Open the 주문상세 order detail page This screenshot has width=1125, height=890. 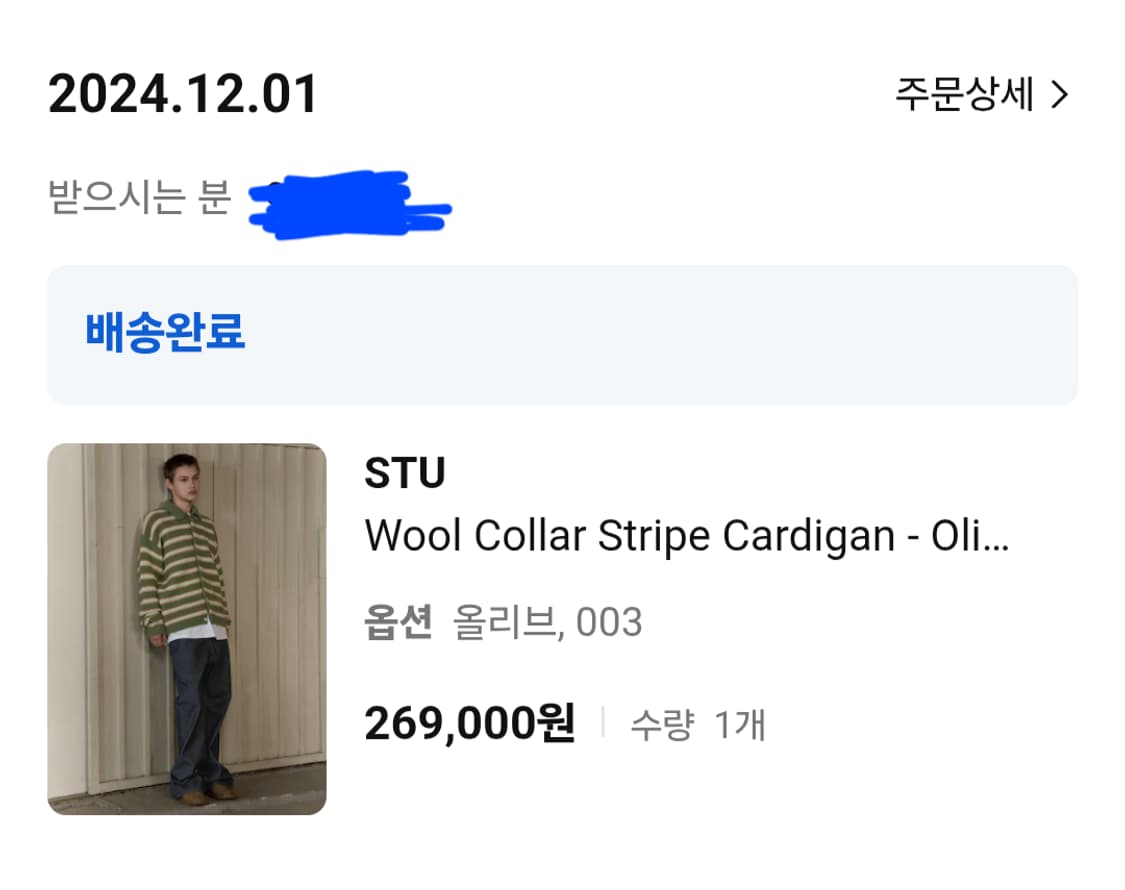coord(963,95)
